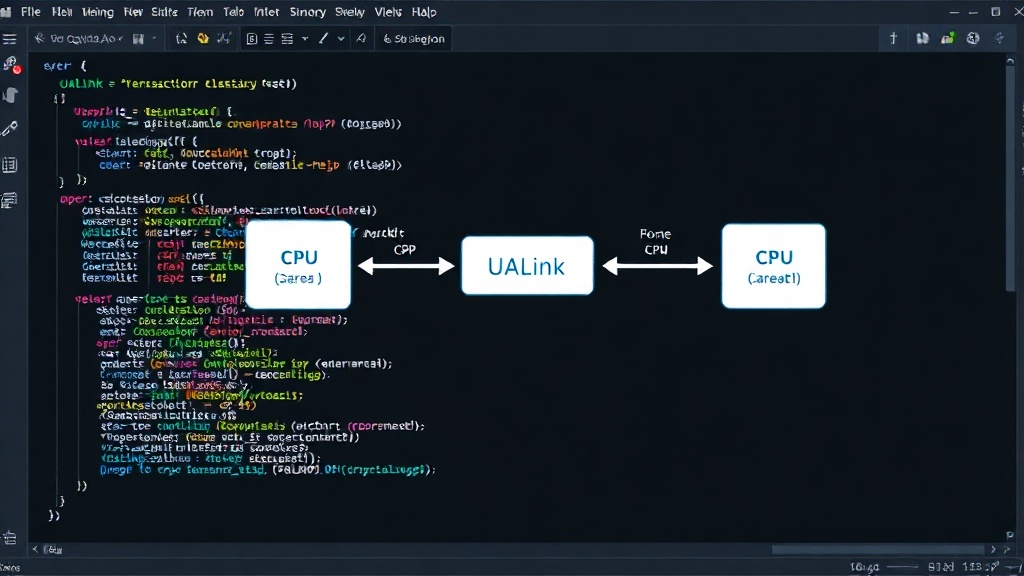Select the UALink box in the diagram
1024x576 pixels.
pyautogui.click(x=527, y=266)
